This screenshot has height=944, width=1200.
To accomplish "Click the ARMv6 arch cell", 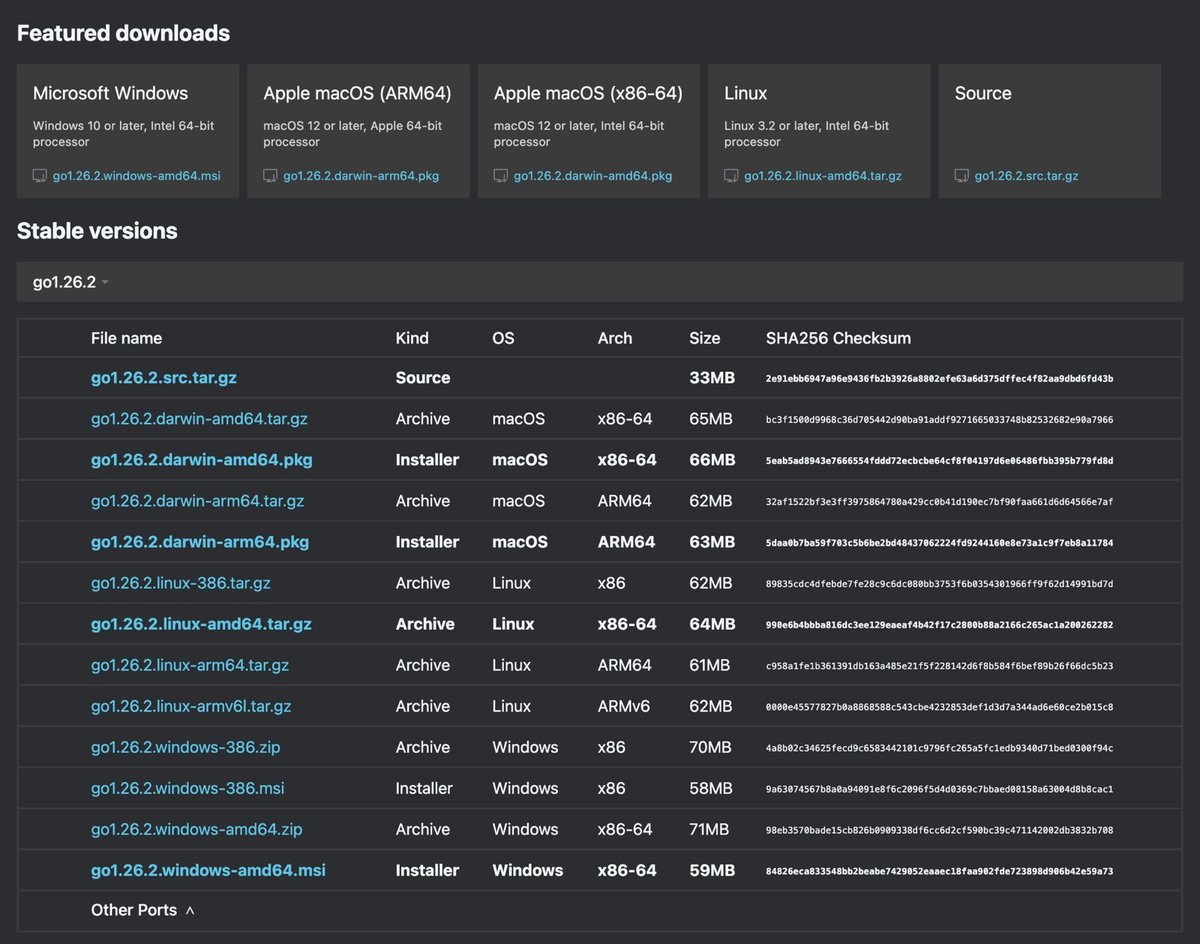I will tap(624, 706).
